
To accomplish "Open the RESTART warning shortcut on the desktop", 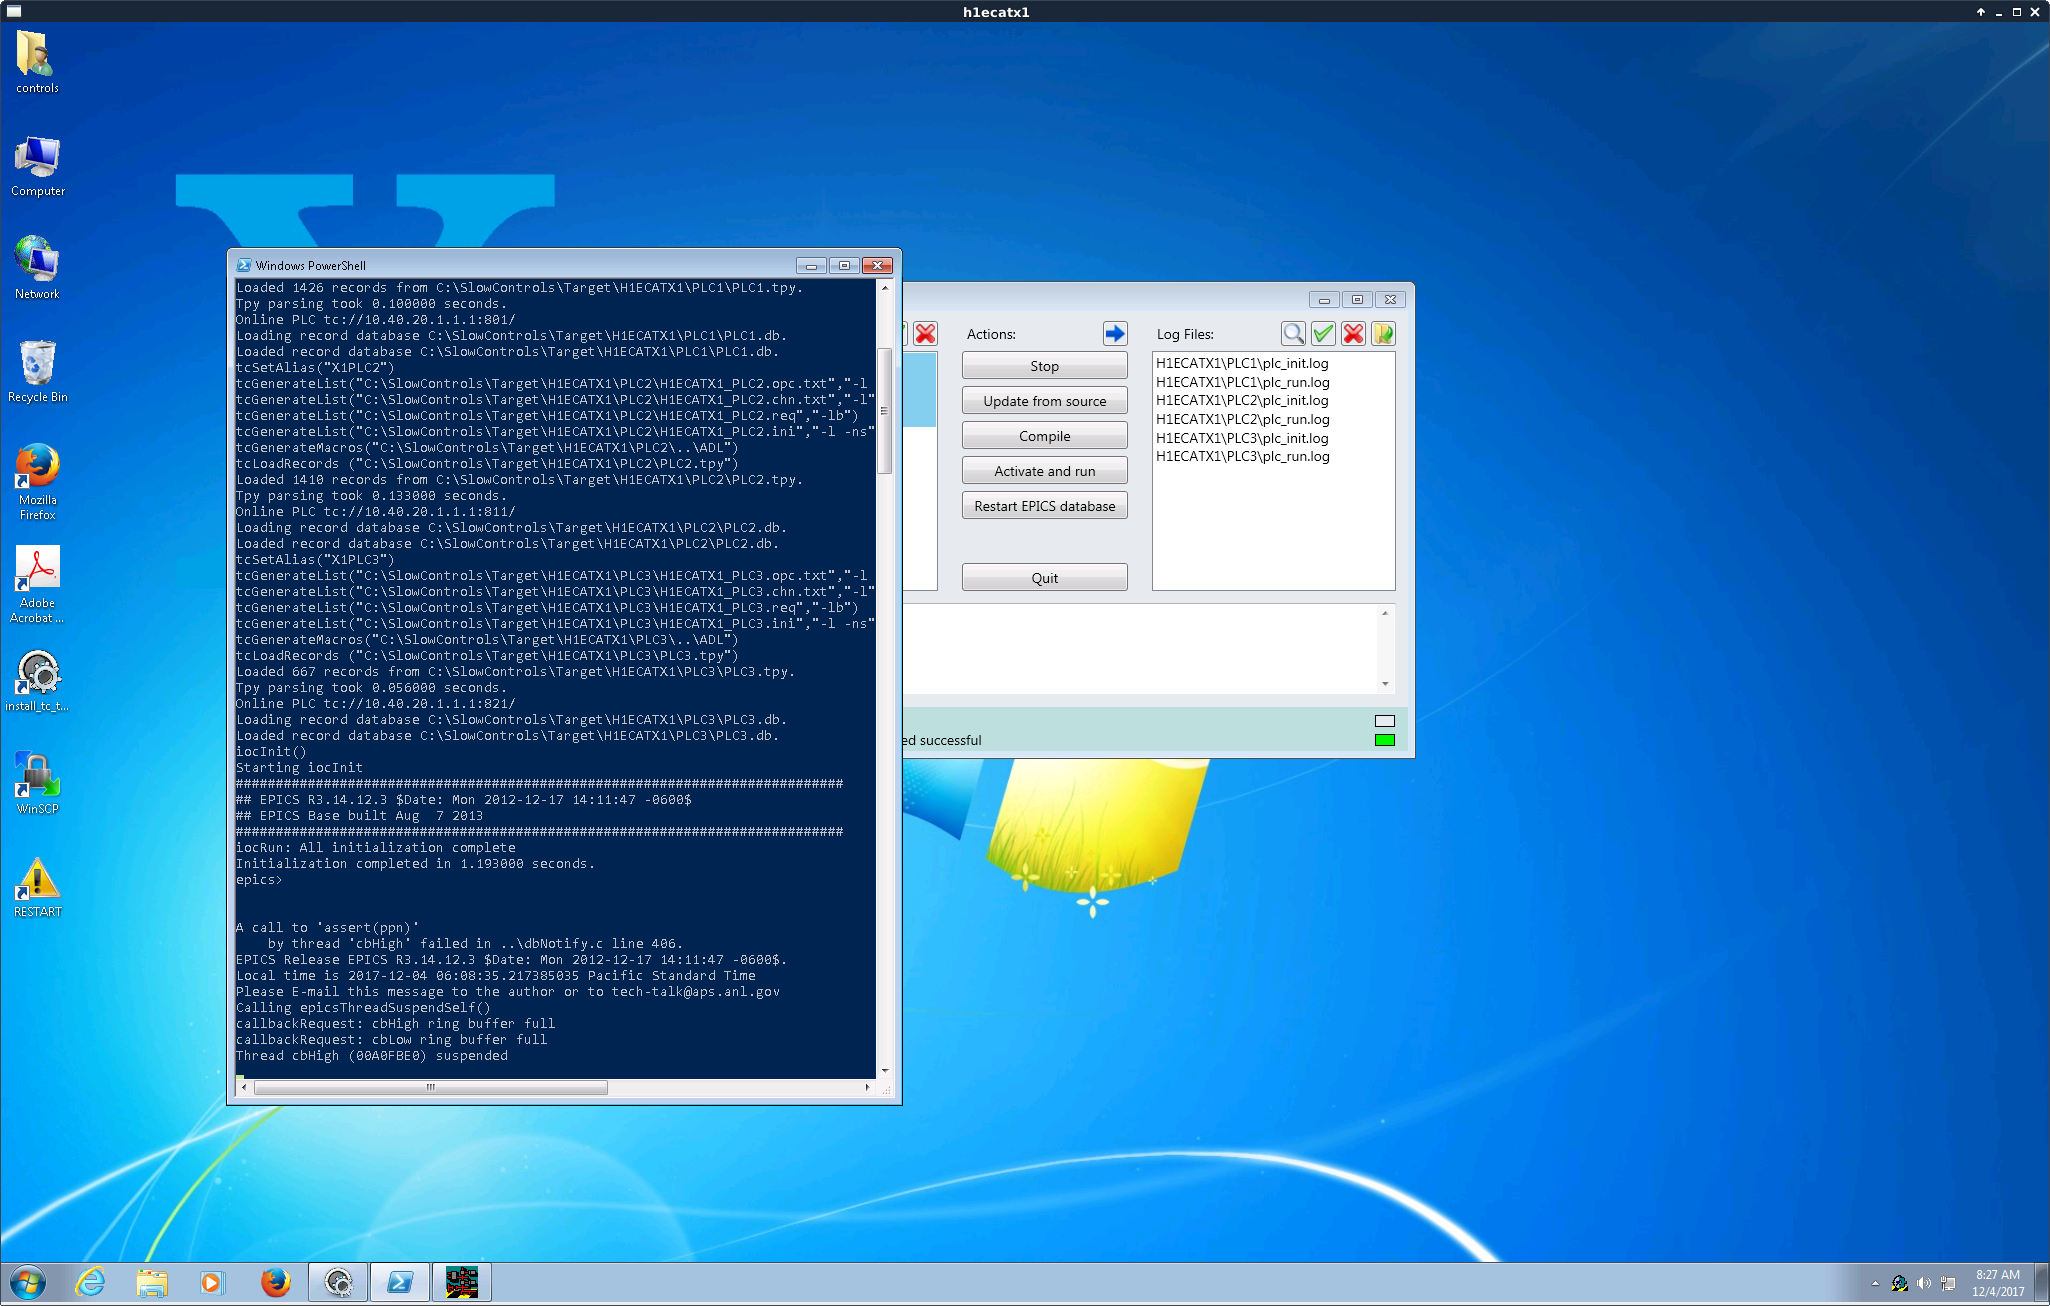I will 37,887.
